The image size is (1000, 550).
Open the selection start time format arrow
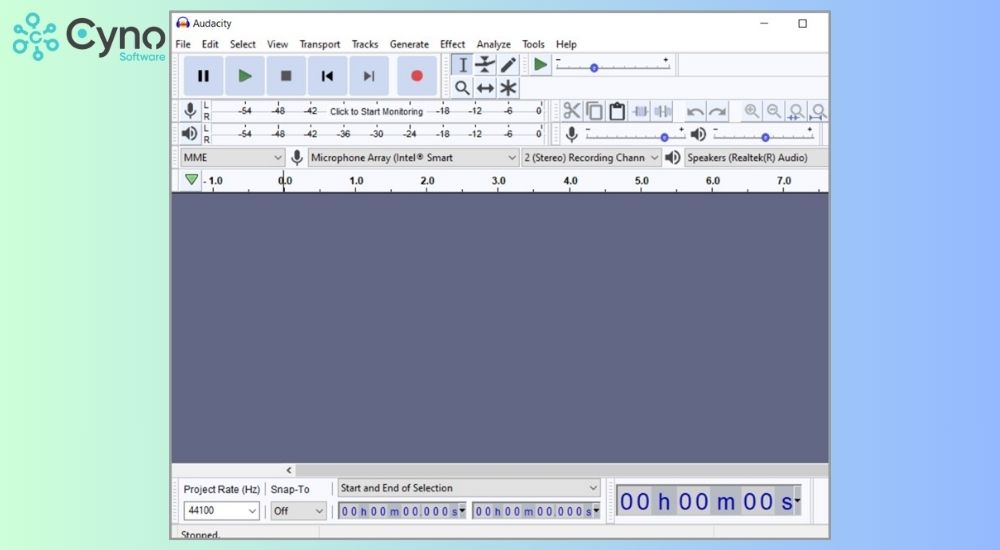tap(462, 510)
